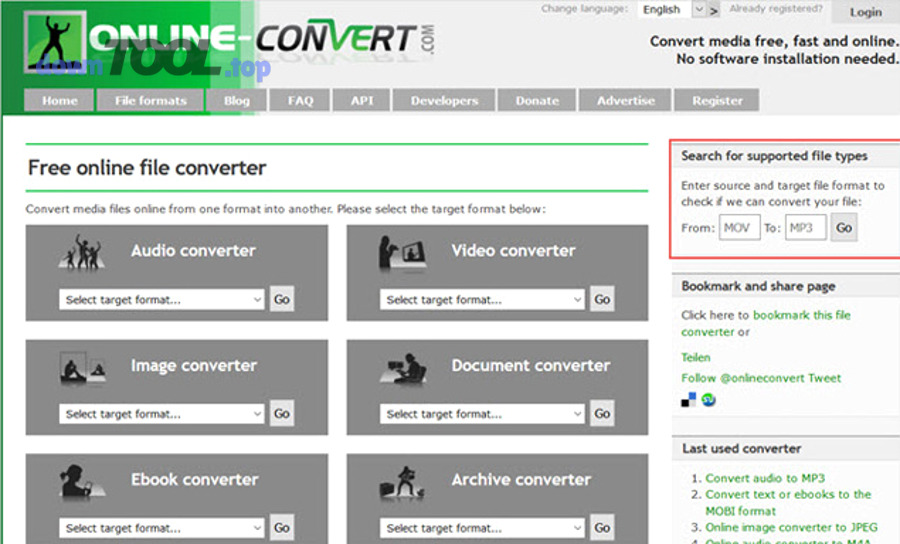This screenshot has width=900, height=544.
Task: Open the Change language dropdown
Action: (x=672, y=10)
